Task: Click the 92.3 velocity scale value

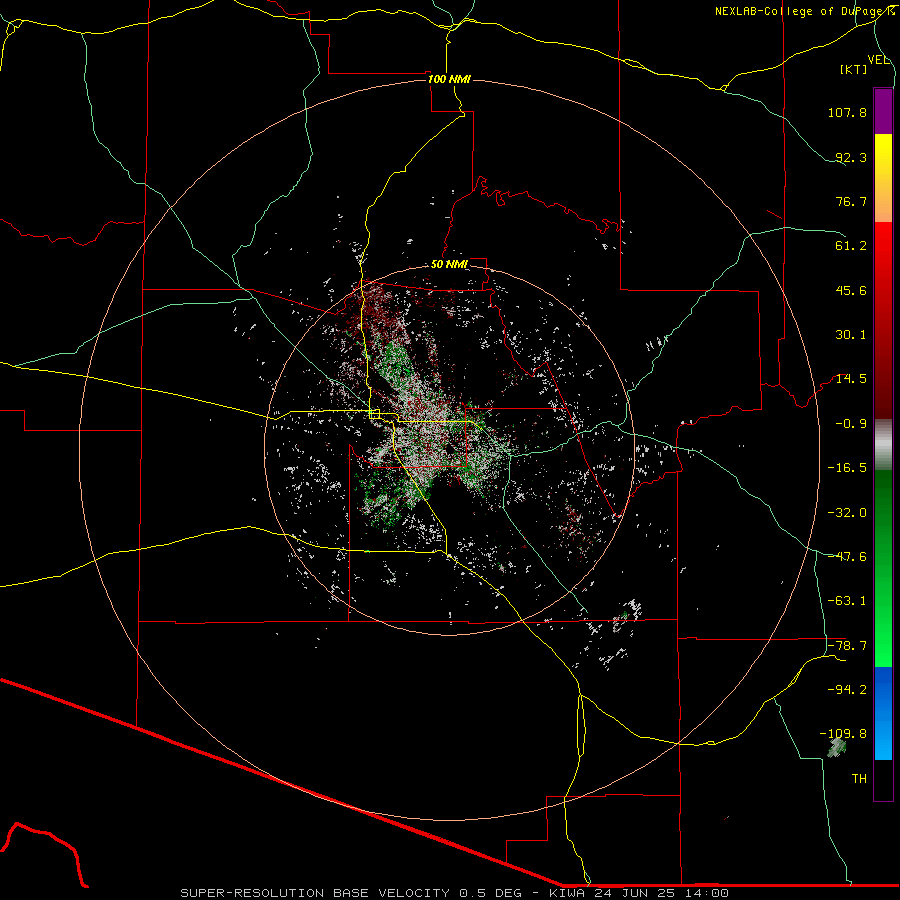Action: (x=851, y=157)
